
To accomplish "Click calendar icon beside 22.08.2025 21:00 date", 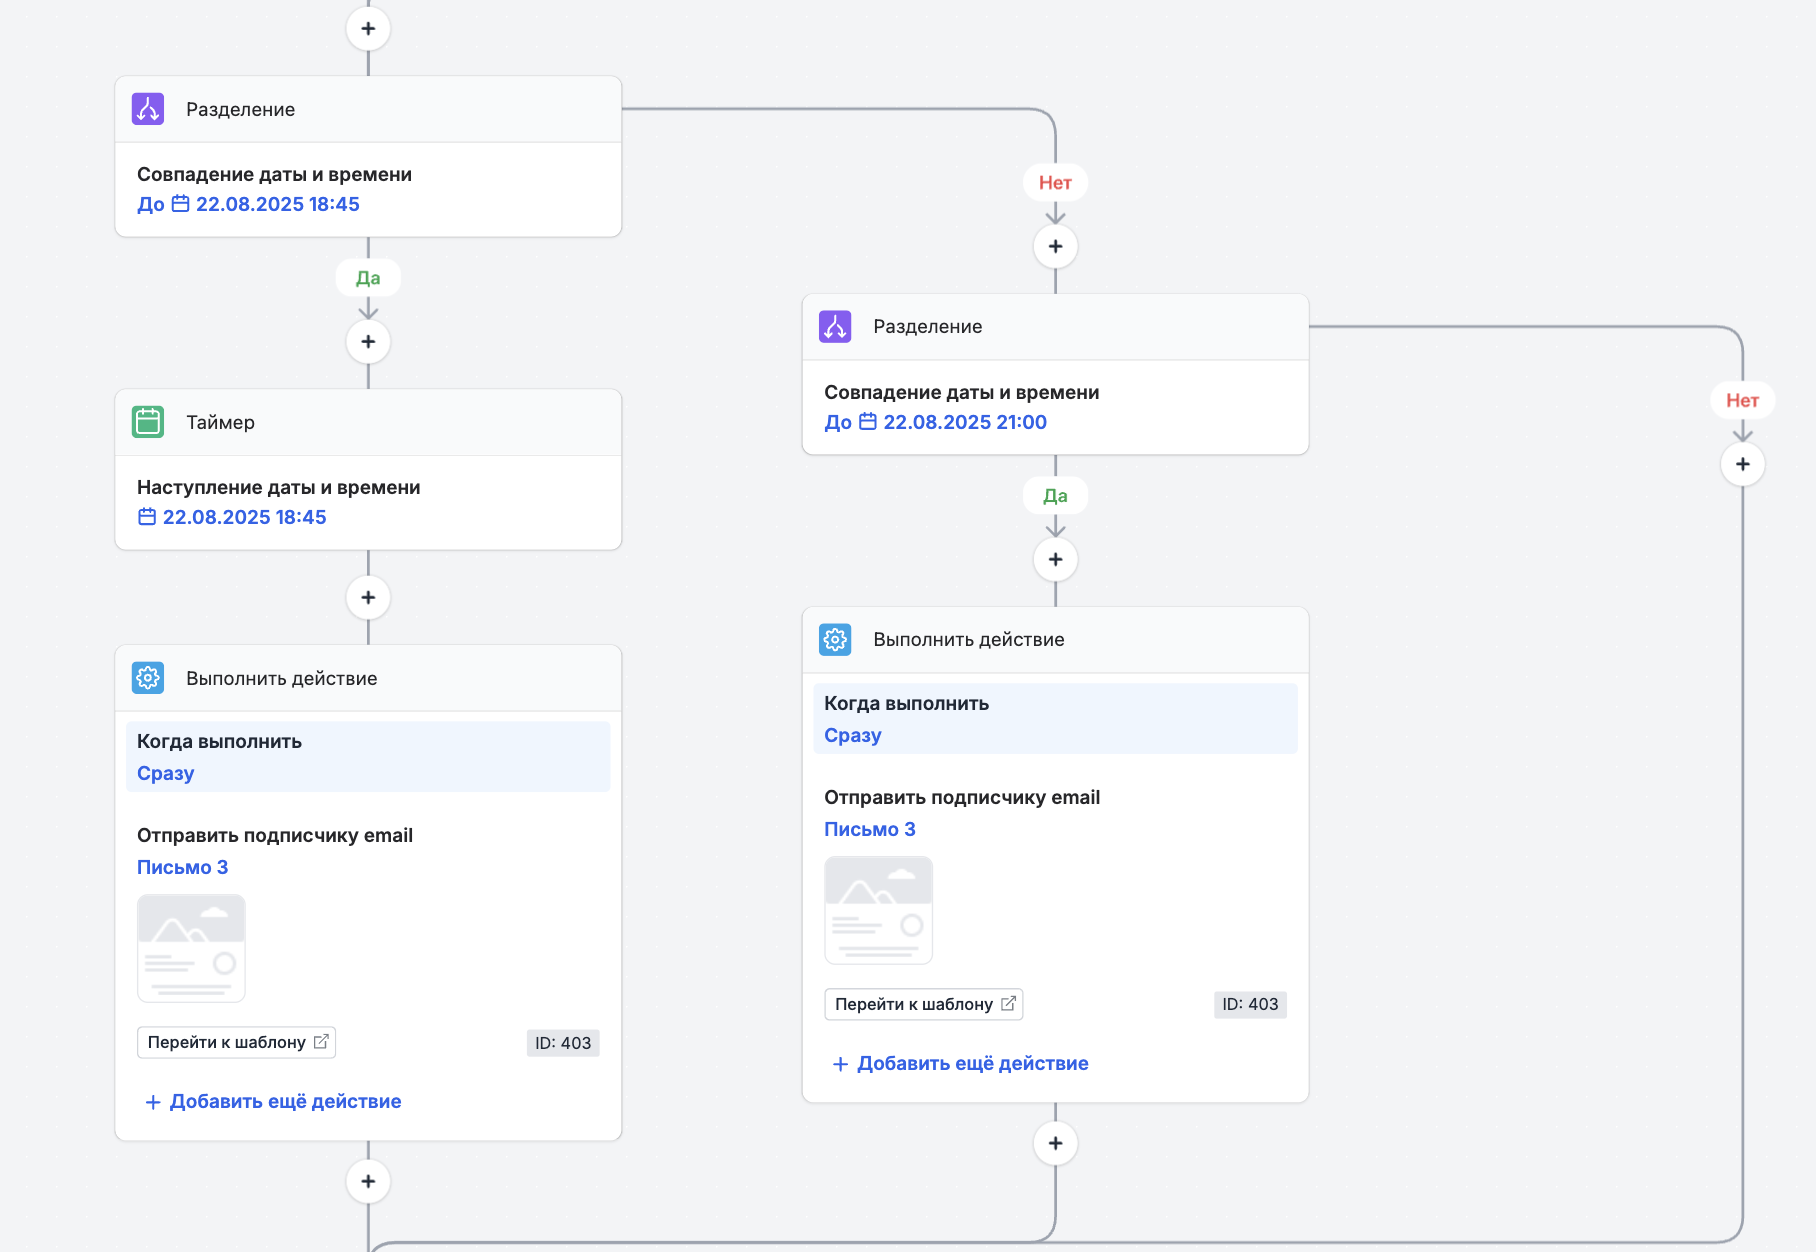I will pos(868,422).
